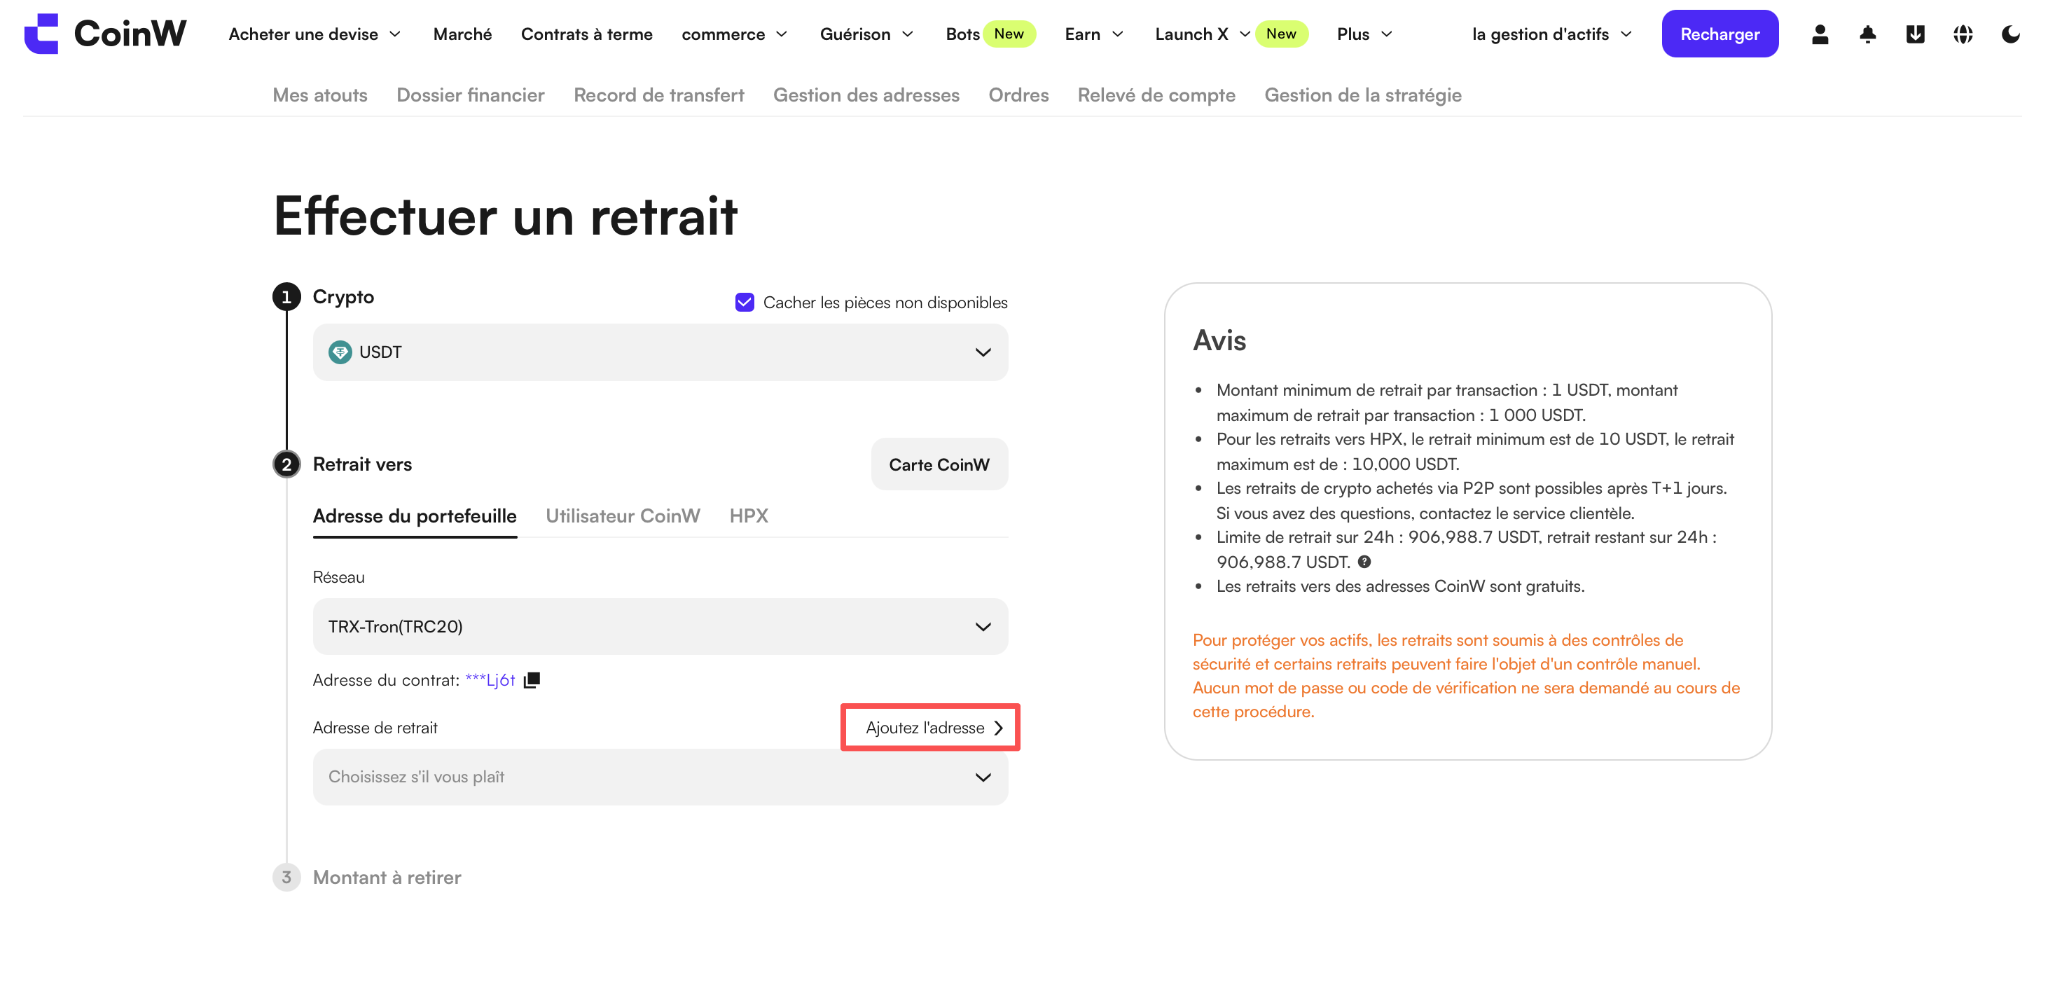Go to Gestion de la stratégie tab
2048x1006 pixels.
[x=1363, y=95]
